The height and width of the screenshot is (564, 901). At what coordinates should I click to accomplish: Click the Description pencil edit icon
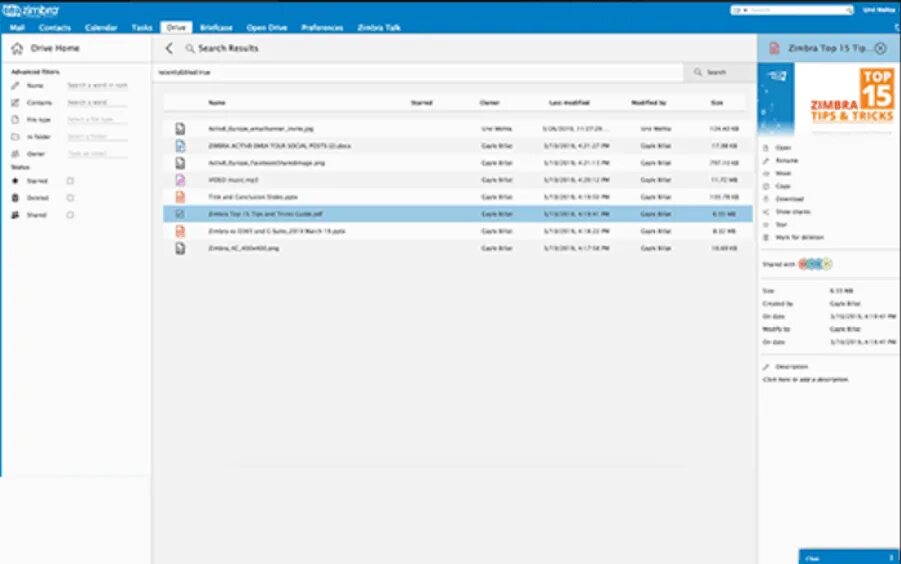click(765, 366)
